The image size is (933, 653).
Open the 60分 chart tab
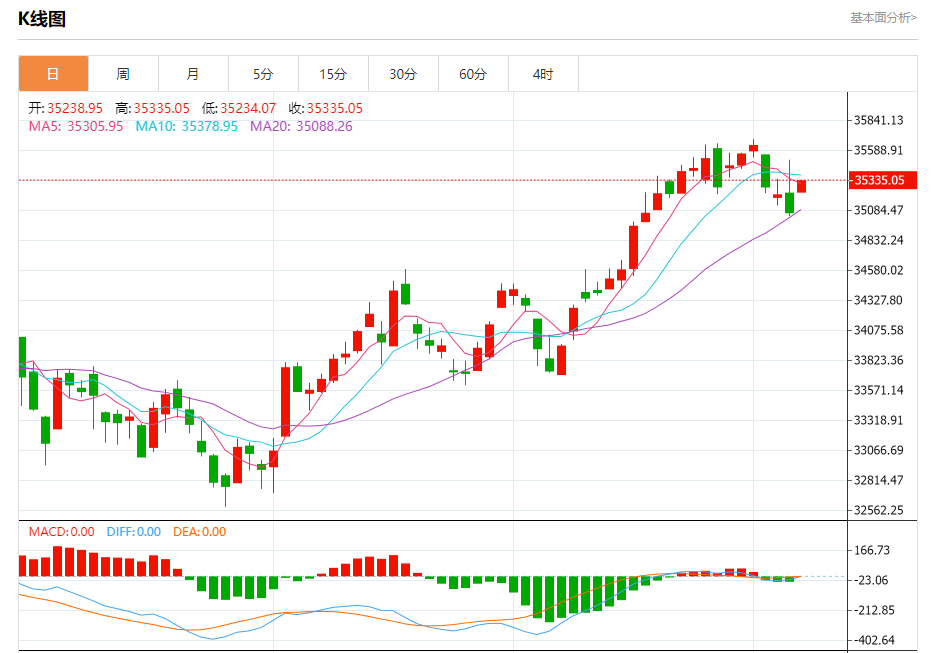click(473, 74)
